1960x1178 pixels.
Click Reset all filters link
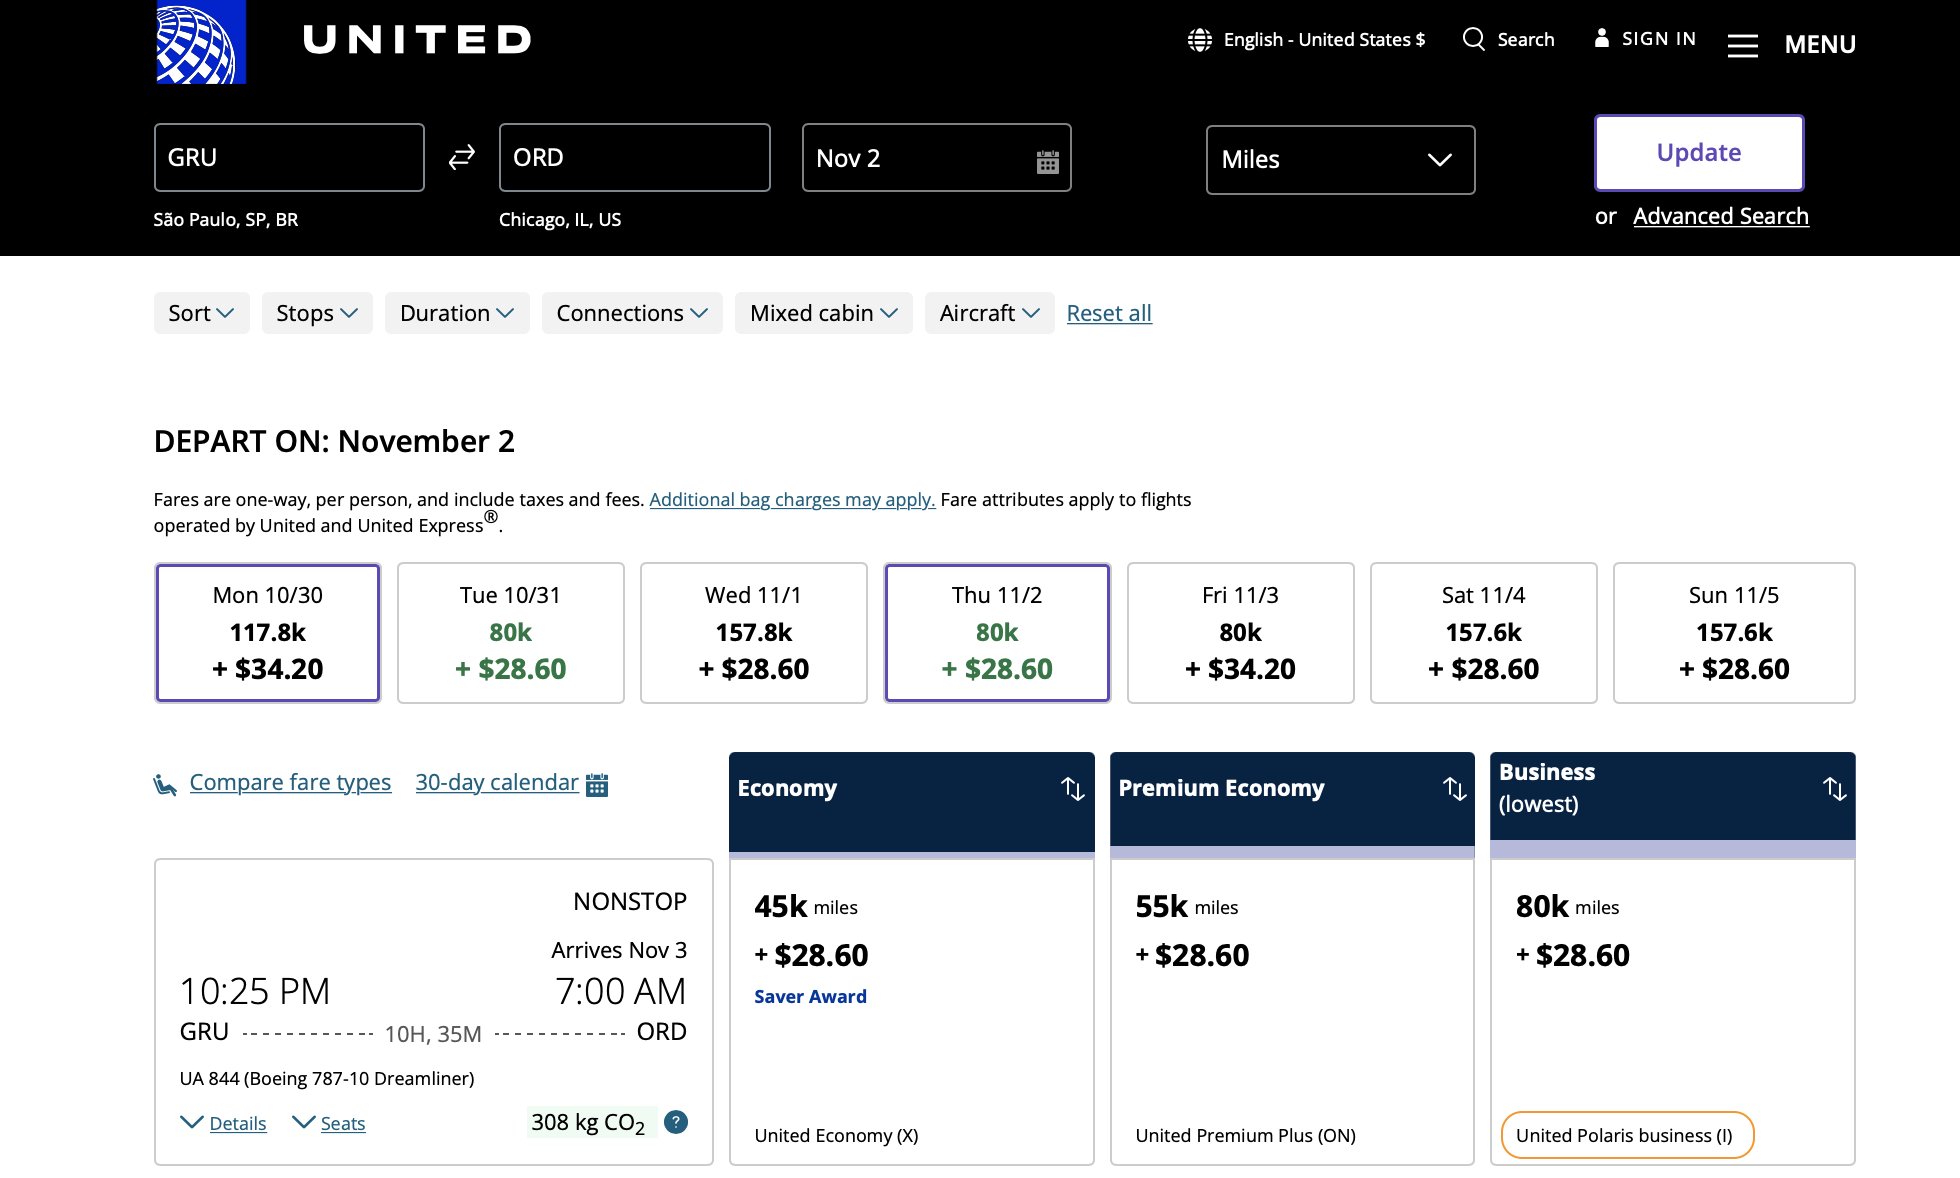click(x=1109, y=313)
